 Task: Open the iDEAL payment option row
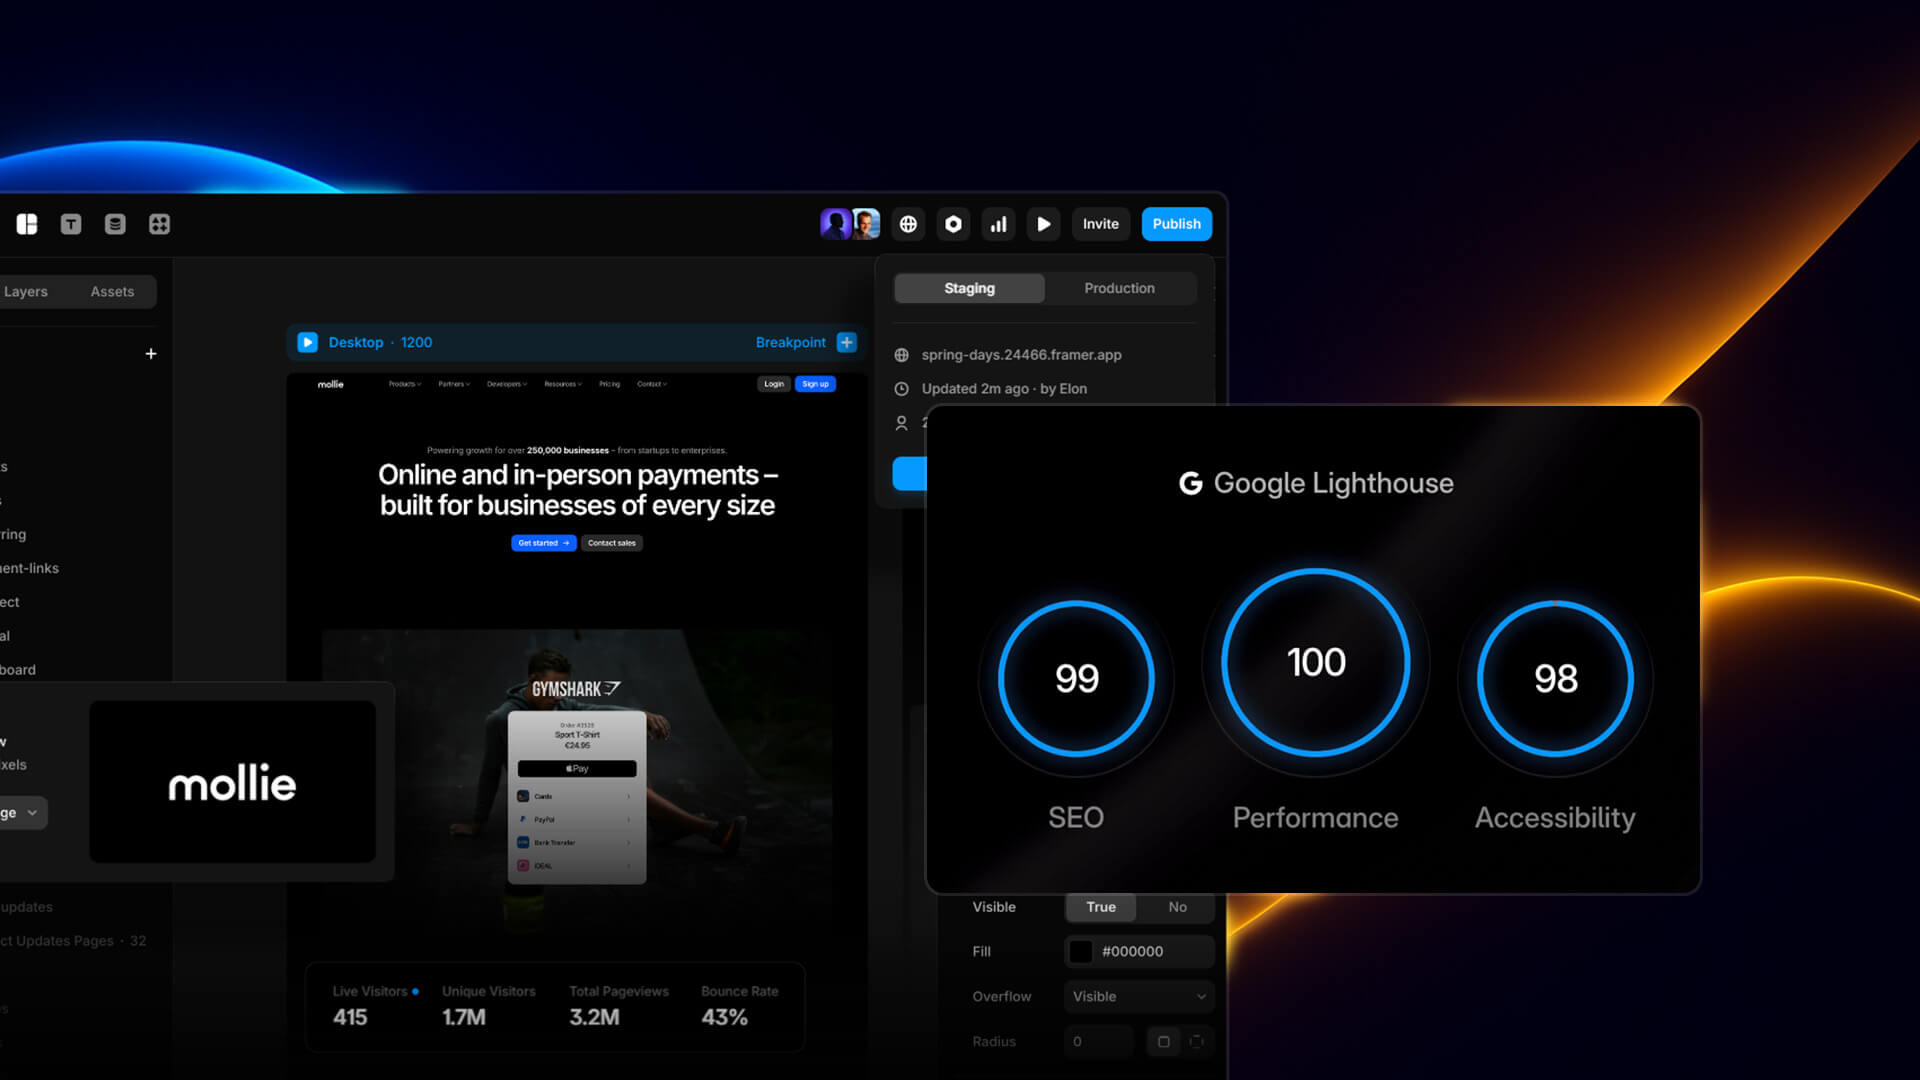[x=576, y=865]
